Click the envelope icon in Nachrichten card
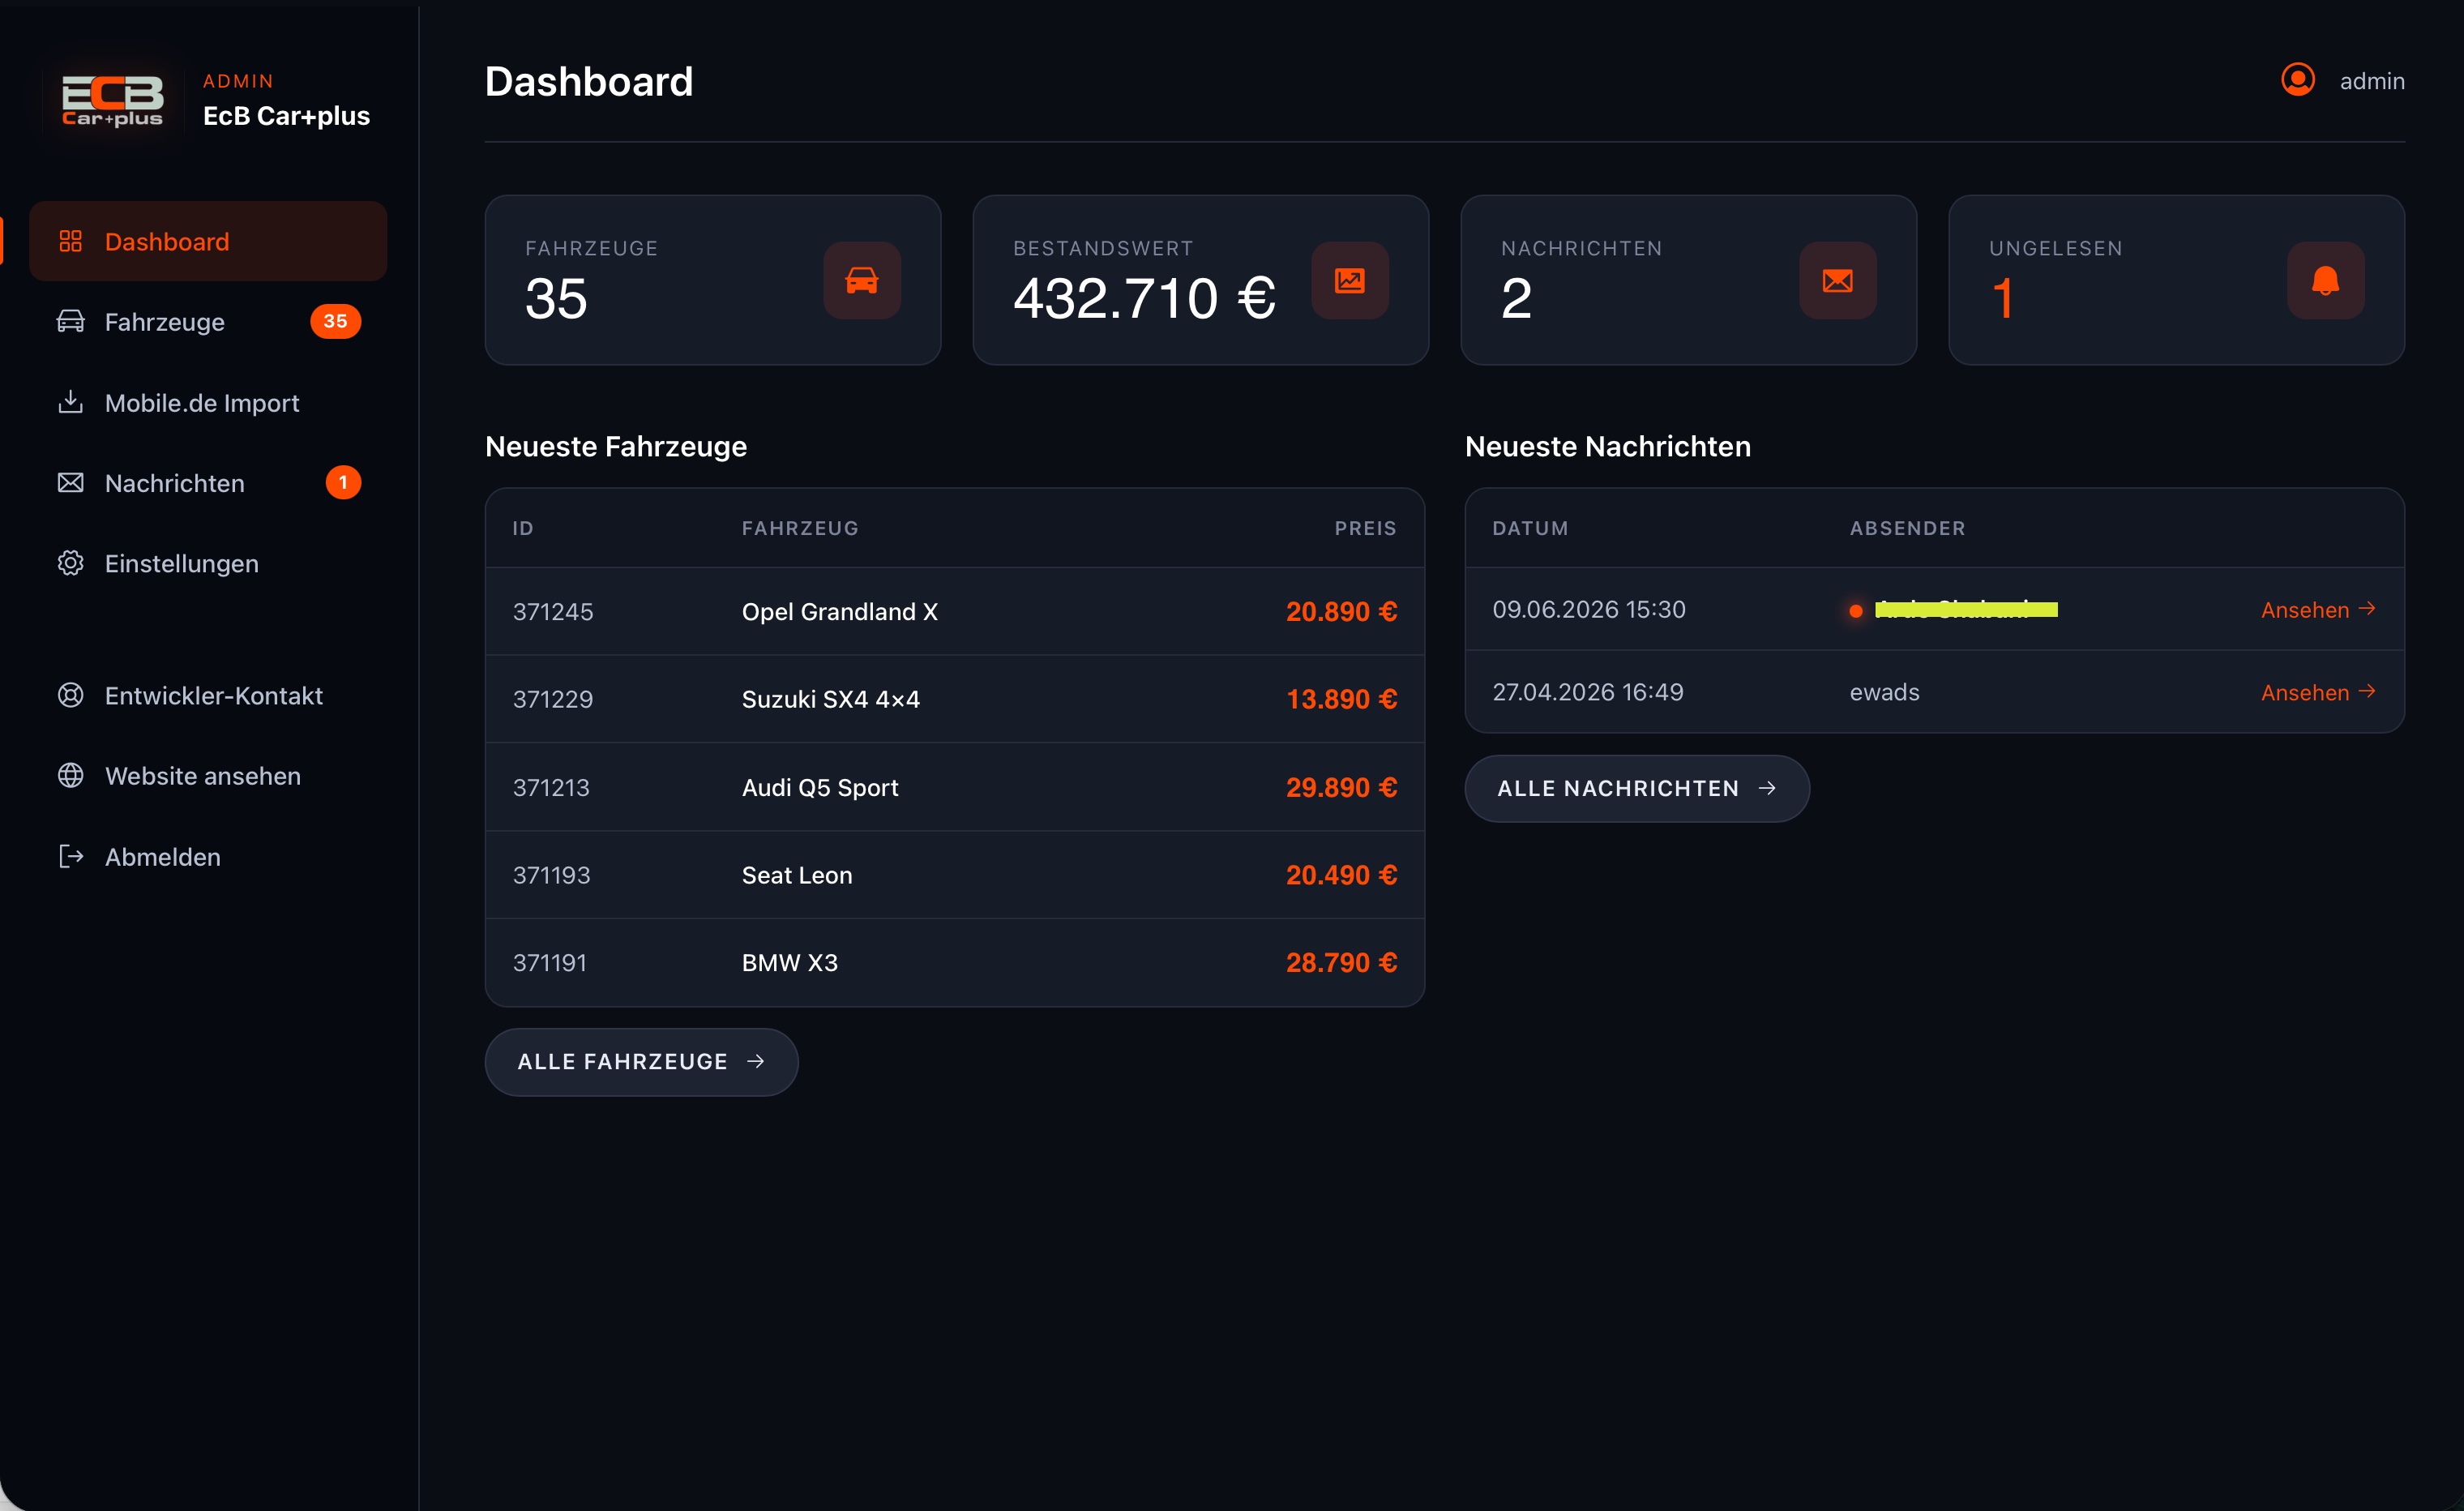Image resolution: width=2464 pixels, height=1511 pixels. click(x=1838, y=280)
